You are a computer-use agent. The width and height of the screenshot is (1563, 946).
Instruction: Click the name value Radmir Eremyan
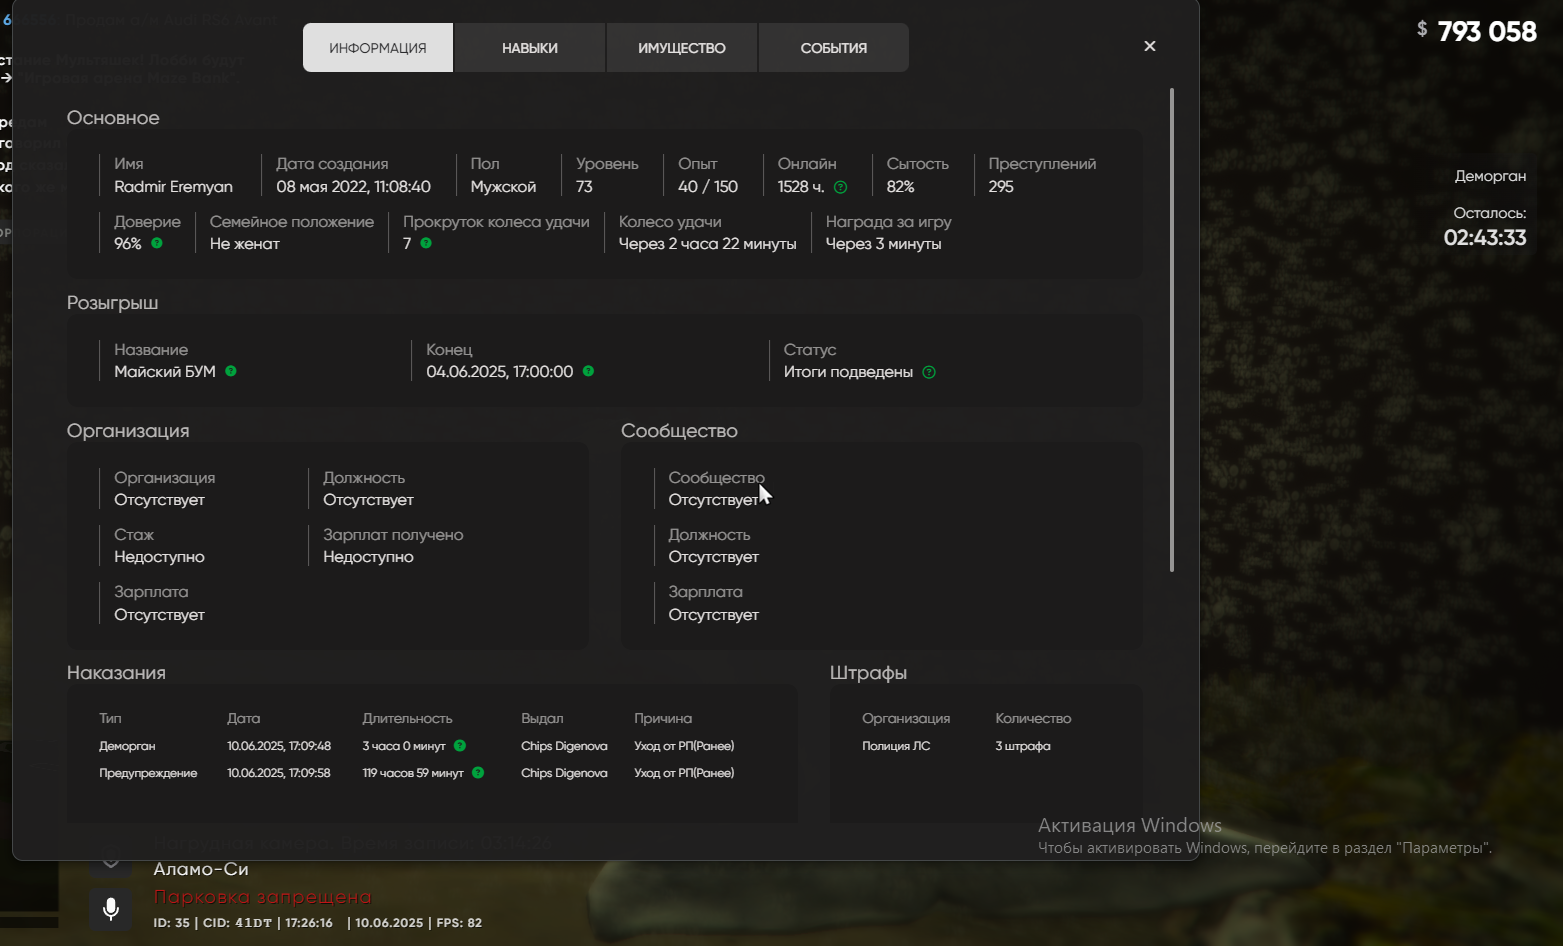(173, 187)
